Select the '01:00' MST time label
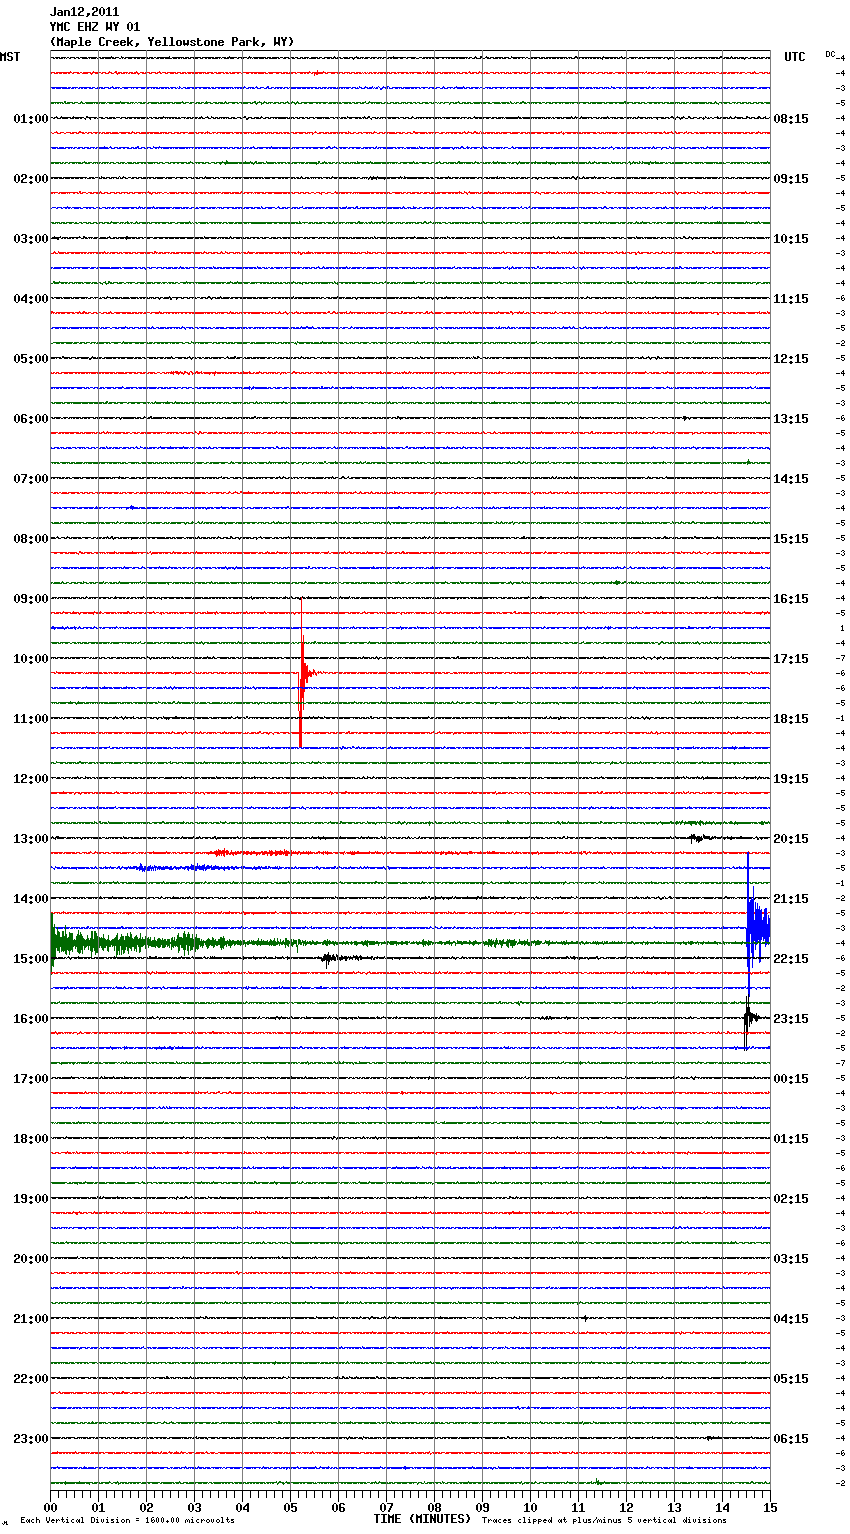This screenshot has height=1534, width=850. (31, 119)
